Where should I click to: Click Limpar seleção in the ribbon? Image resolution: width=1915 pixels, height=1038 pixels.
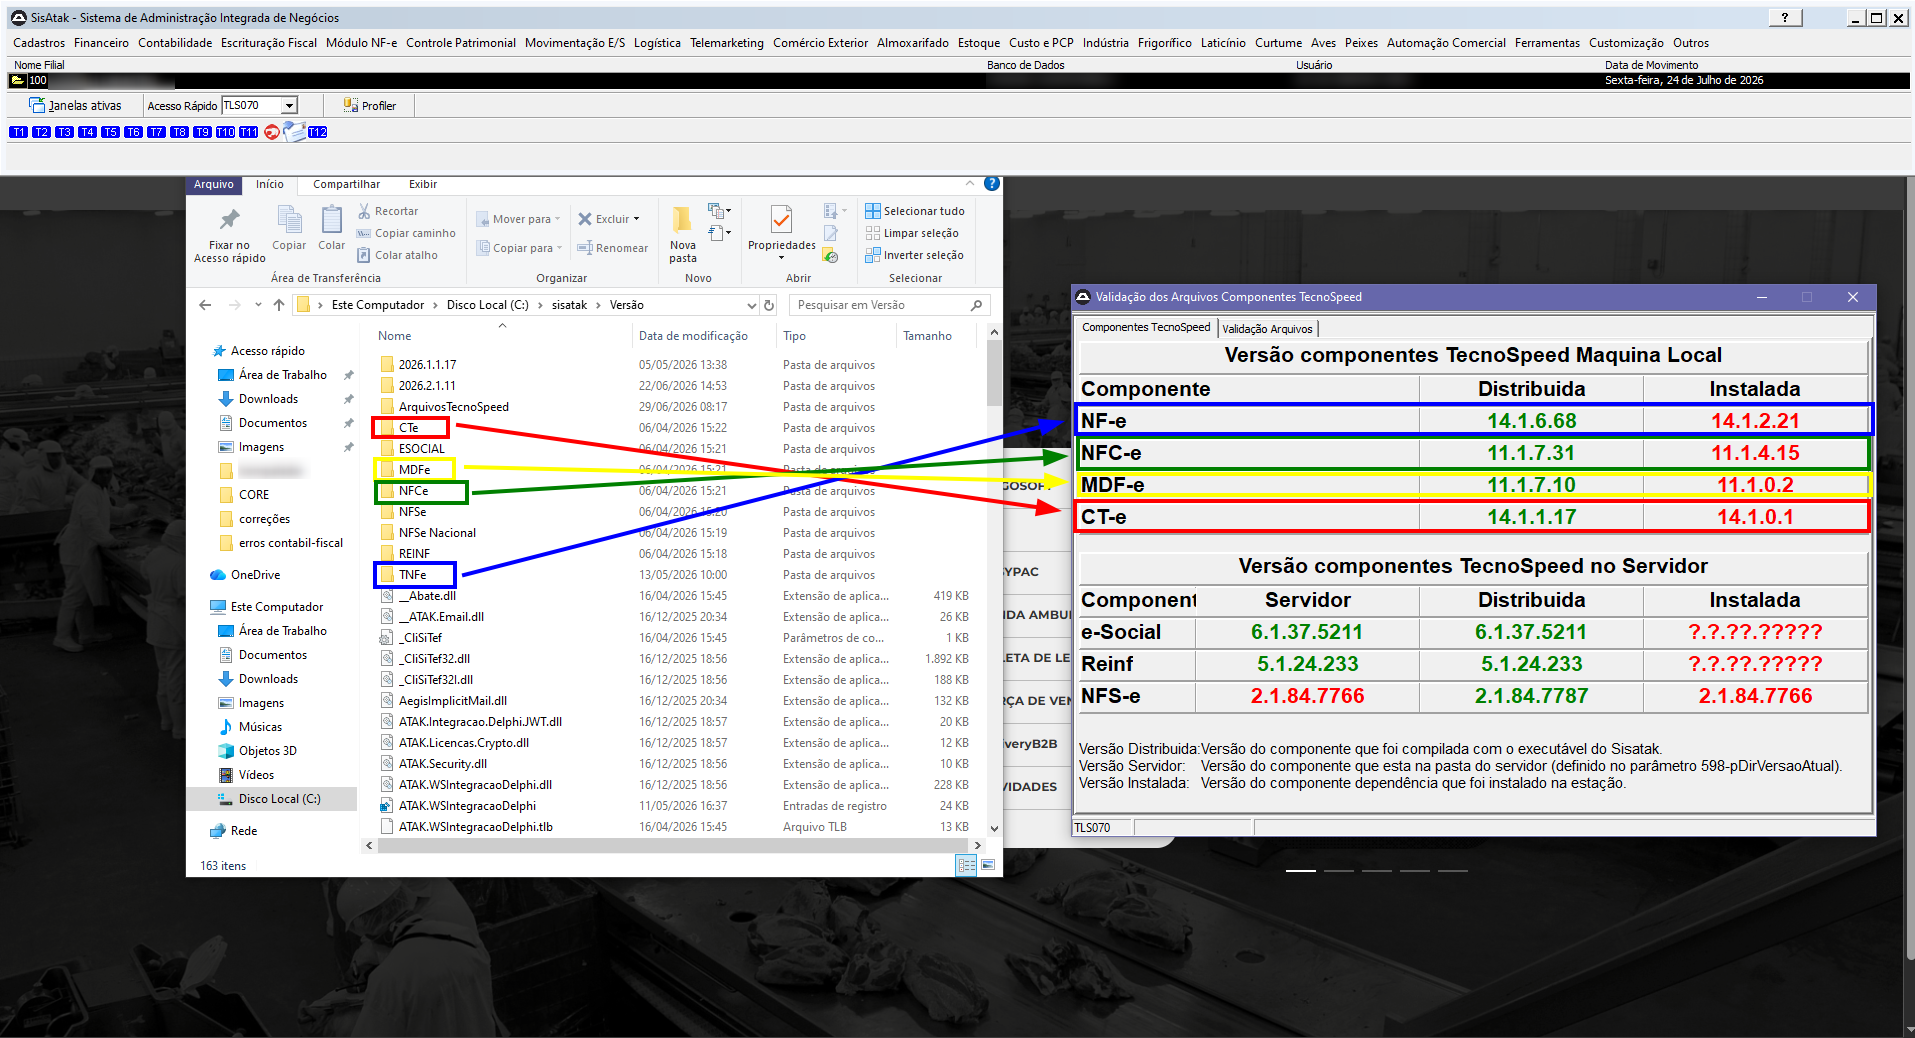coord(912,233)
